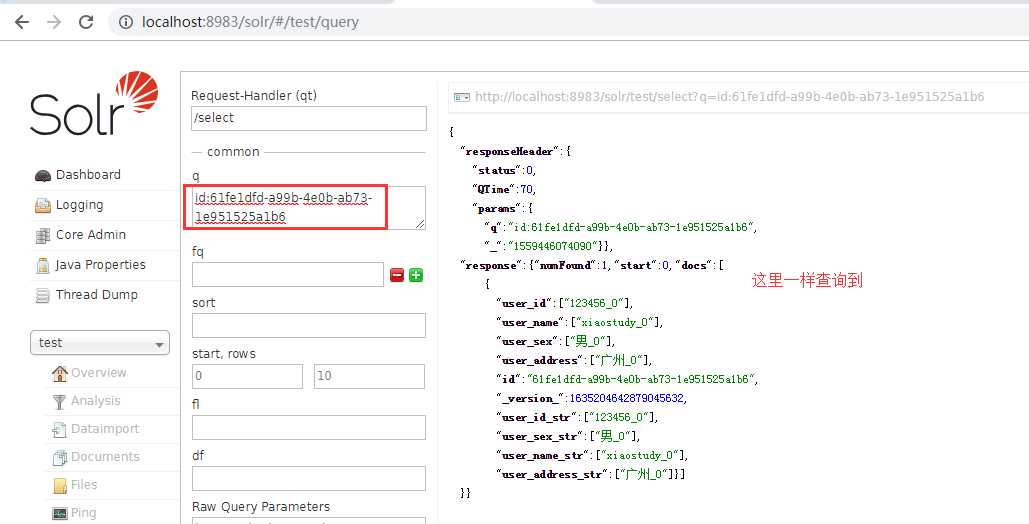1029x524 pixels.
Task: Select the _version_ number value
Action: 627,399
